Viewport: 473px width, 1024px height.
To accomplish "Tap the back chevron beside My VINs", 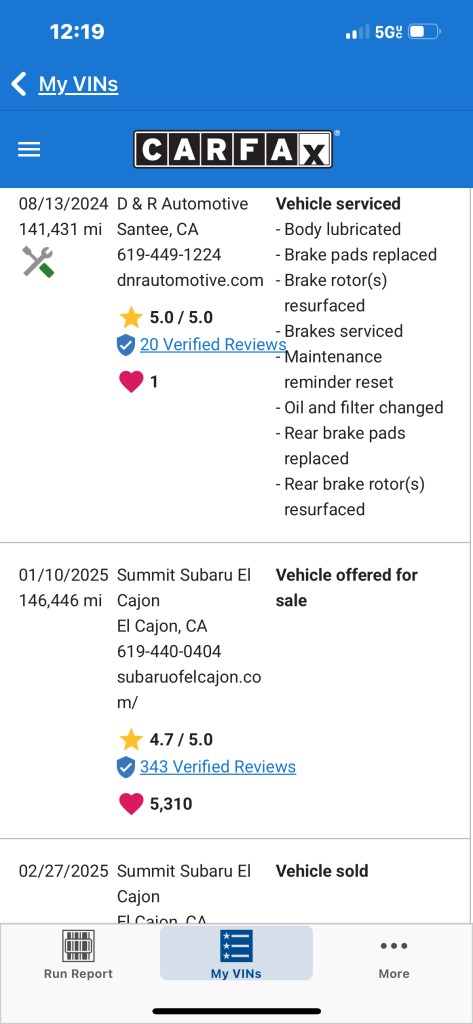I will 19,84.
